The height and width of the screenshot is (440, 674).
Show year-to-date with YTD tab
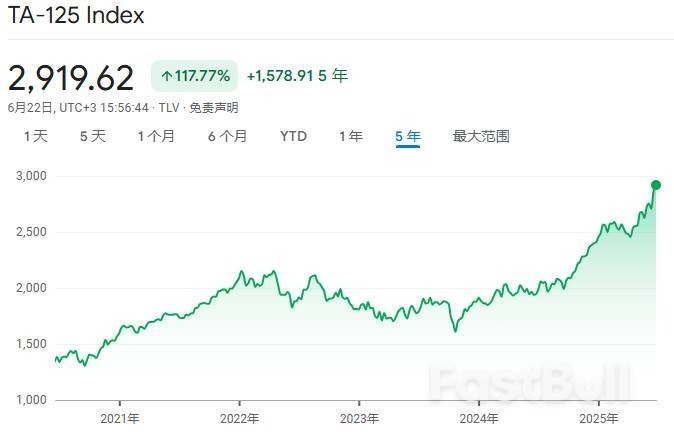click(x=293, y=136)
